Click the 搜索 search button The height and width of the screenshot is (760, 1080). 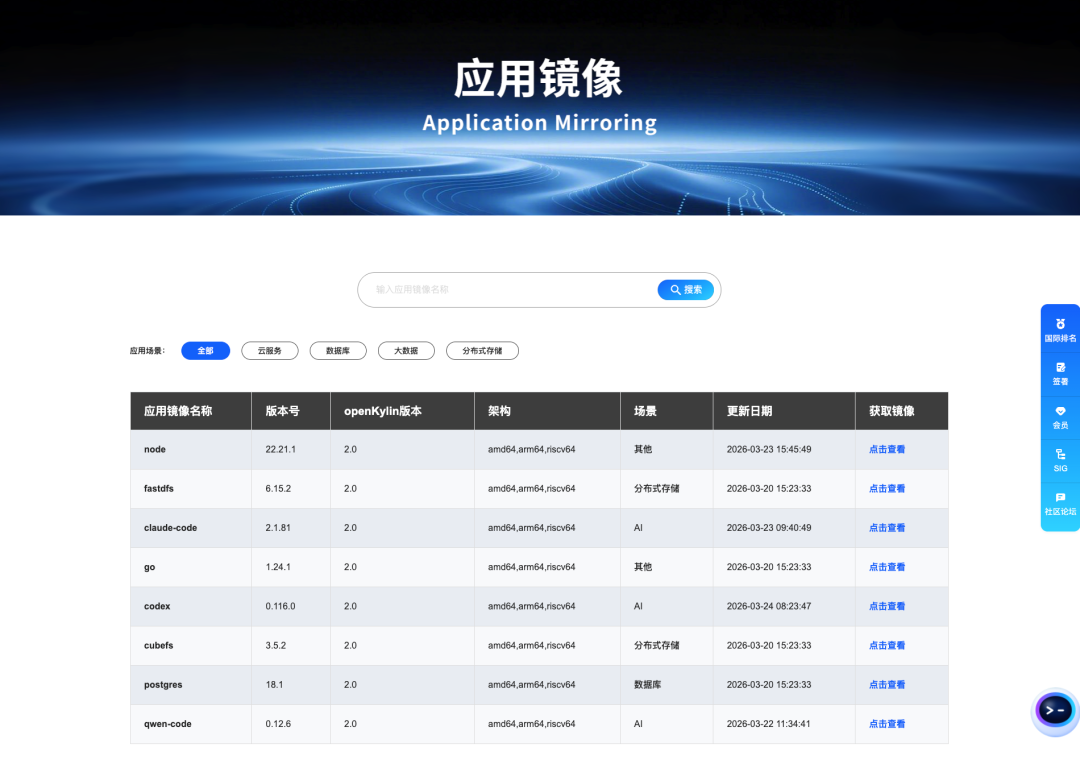point(686,290)
